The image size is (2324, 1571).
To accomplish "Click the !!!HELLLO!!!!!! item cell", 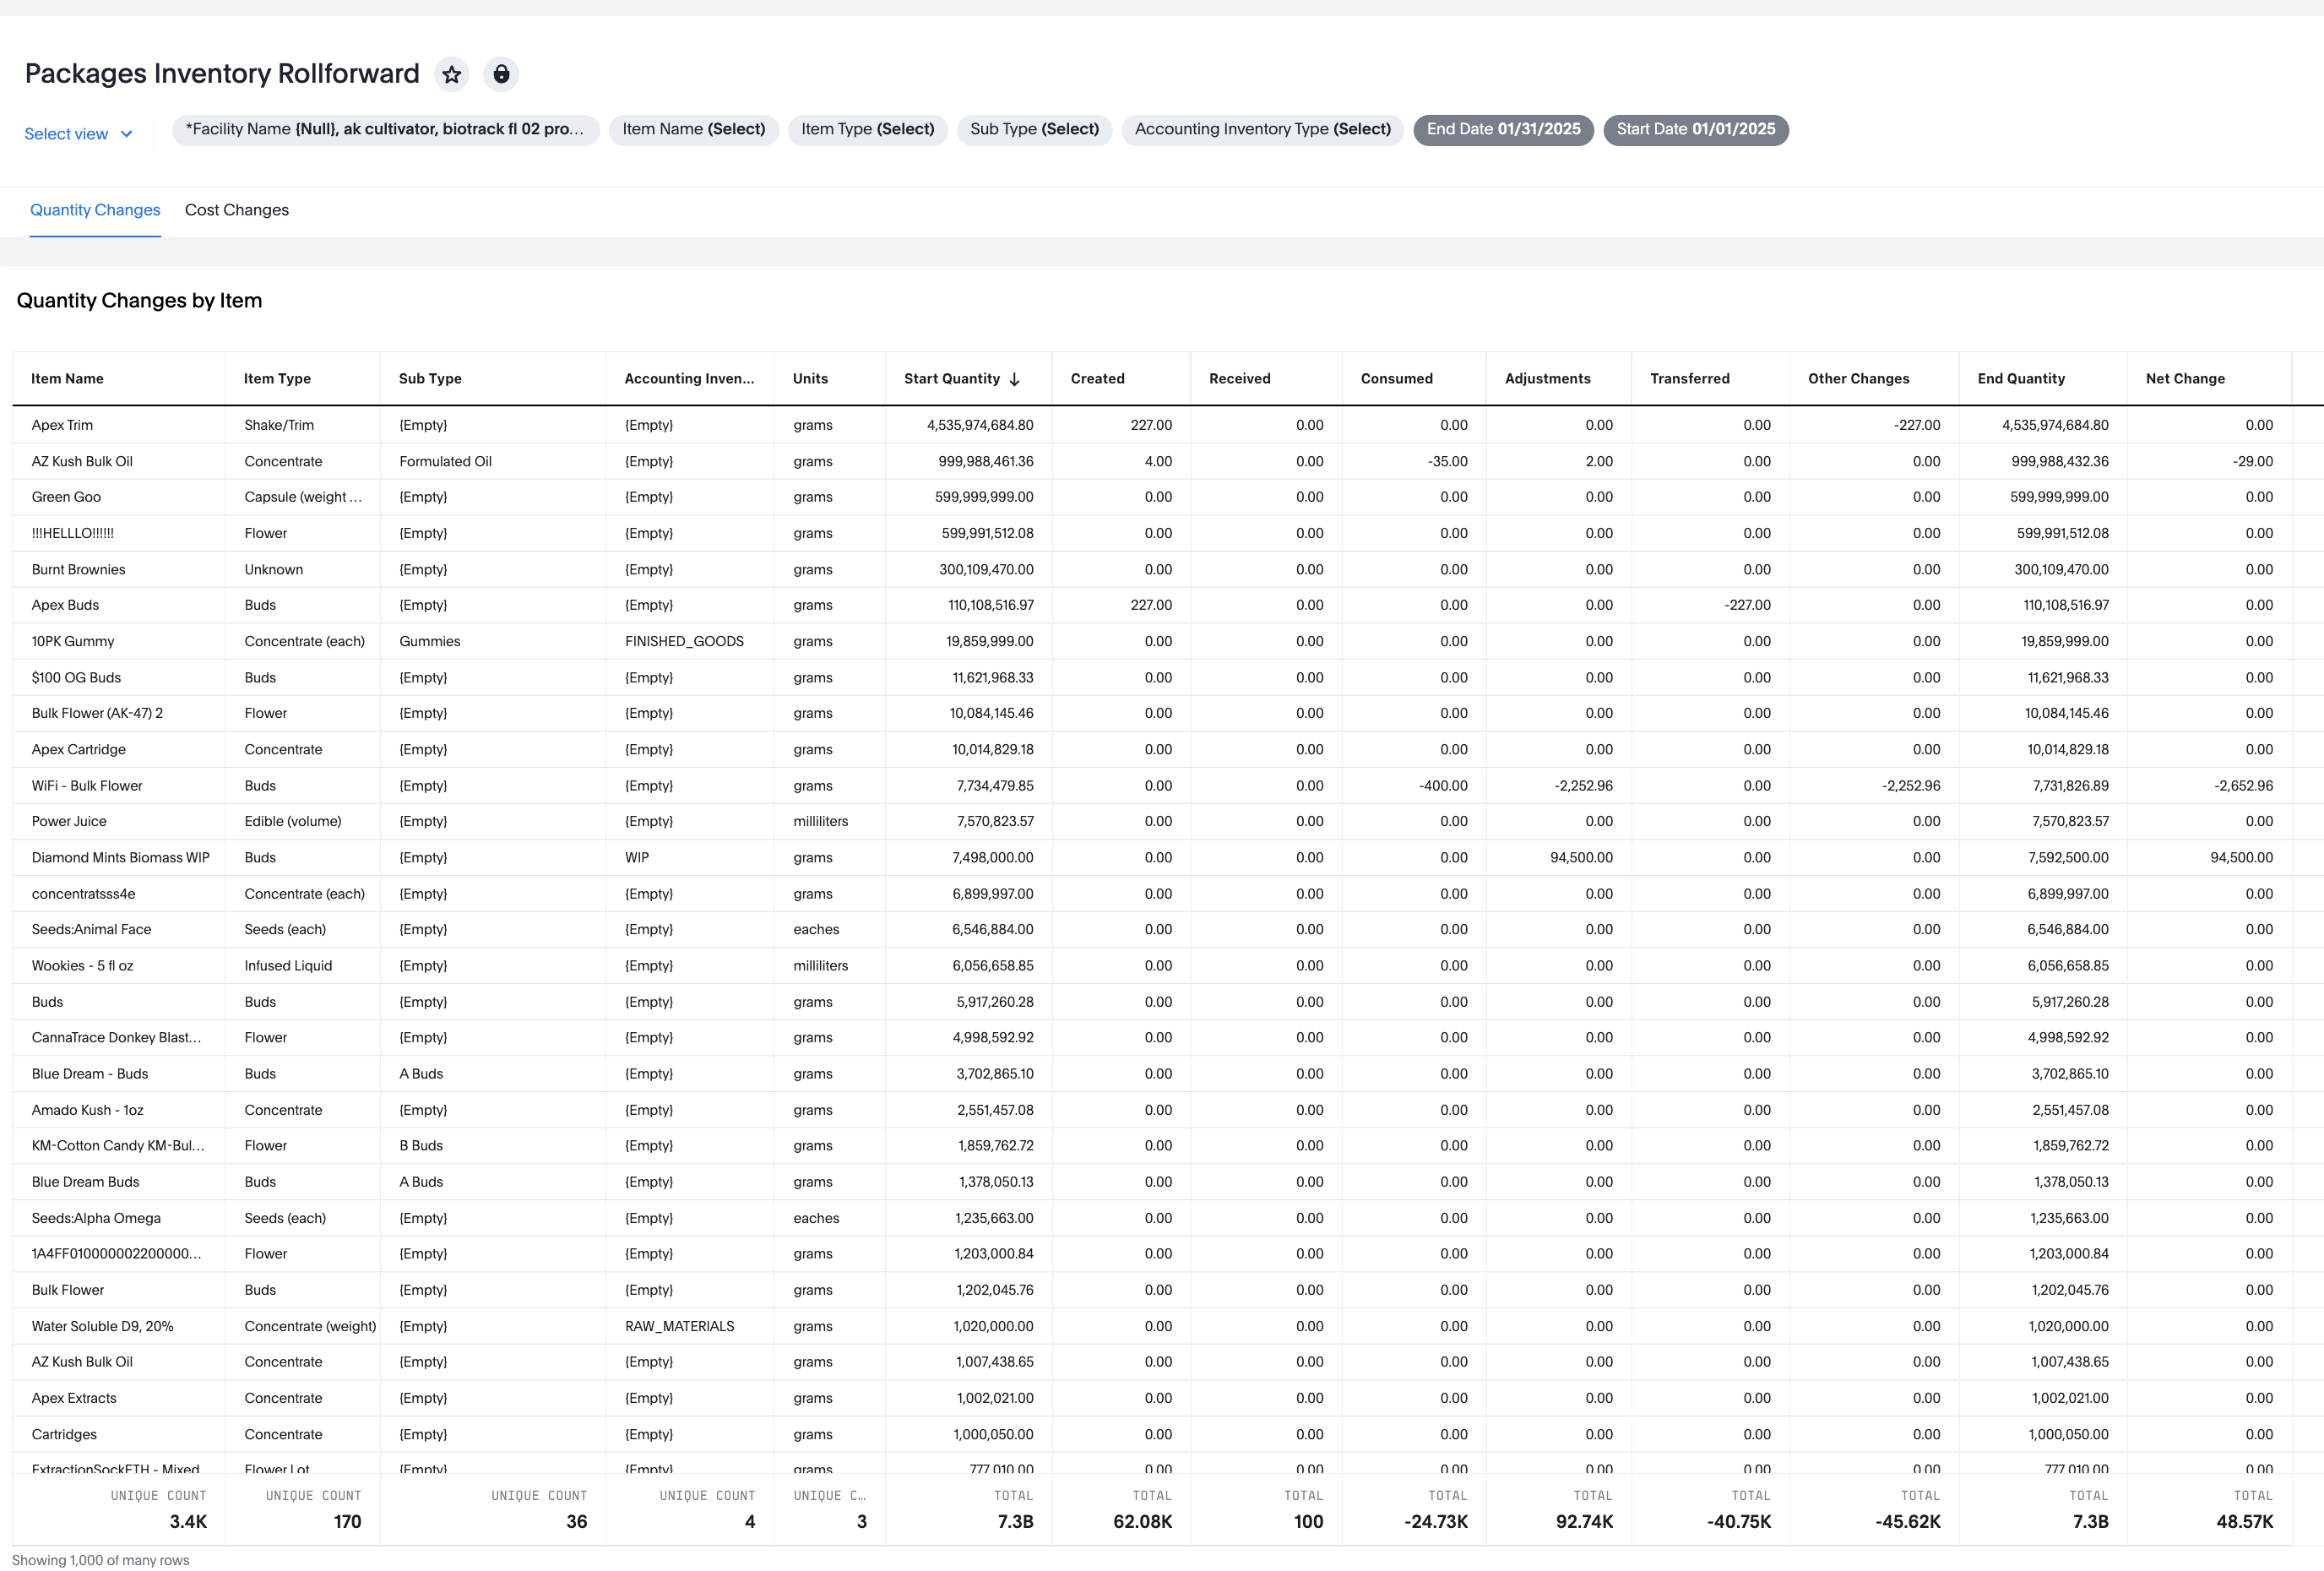I will click(x=118, y=534).
